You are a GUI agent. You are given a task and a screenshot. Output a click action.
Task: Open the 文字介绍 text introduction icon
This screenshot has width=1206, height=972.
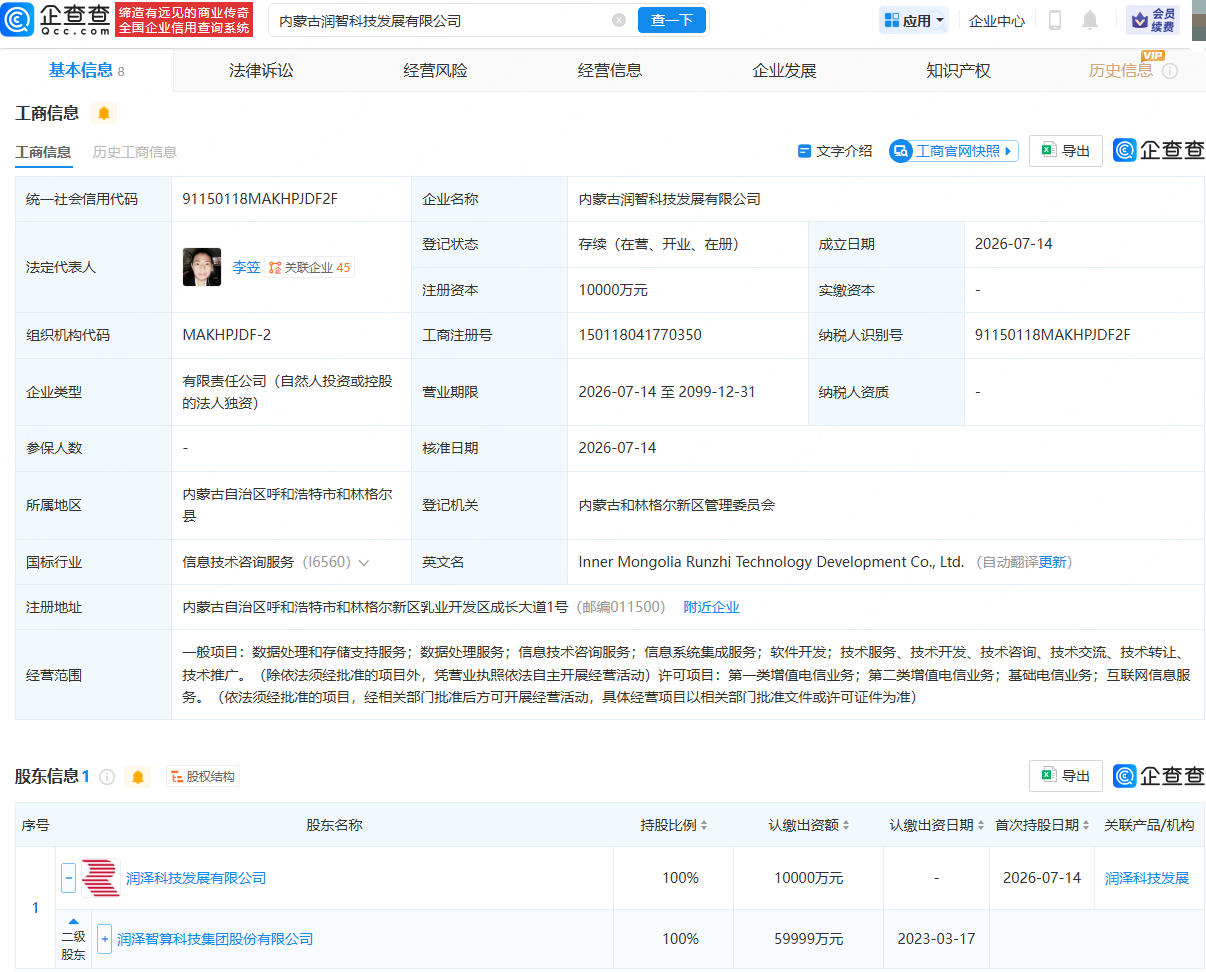(835, 151)
